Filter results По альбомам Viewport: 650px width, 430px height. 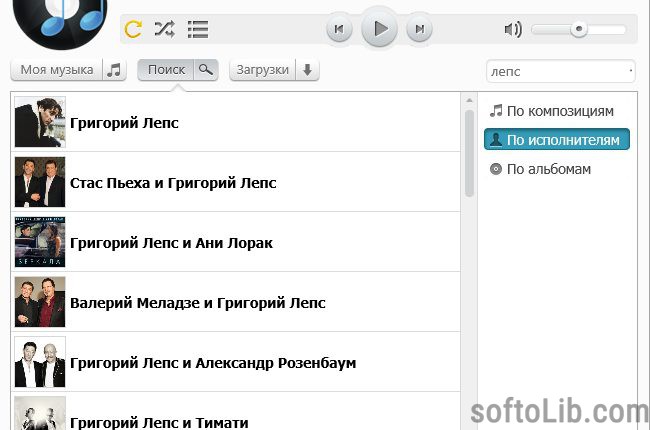click(x=557, y=169)
